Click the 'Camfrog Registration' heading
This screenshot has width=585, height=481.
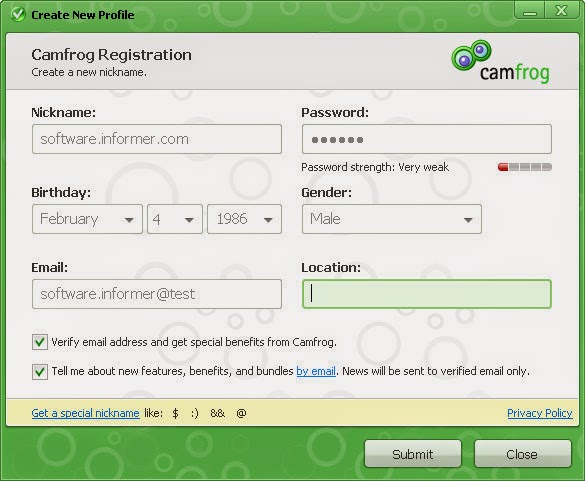[x=111, y=55]
